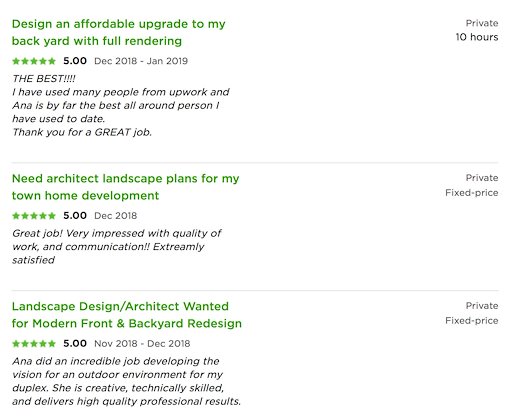Image resolution: width=512 pixels, height=416 pixels.
Task: Click star rating of back yard job
Action: point(34,61)
